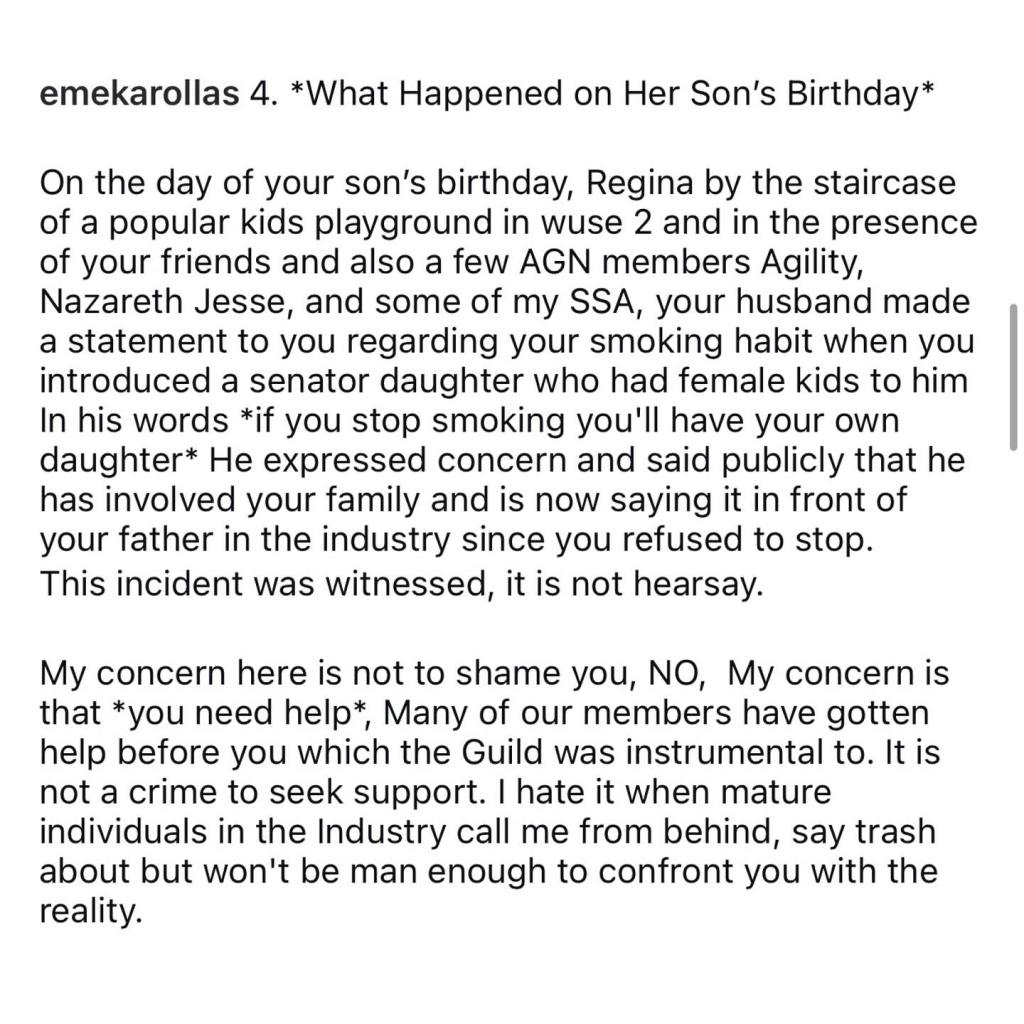Click the sentence "This incident was witnessed"
Image resolution: width=1024 pixels, height=1024 pixels.
(262, 582)
